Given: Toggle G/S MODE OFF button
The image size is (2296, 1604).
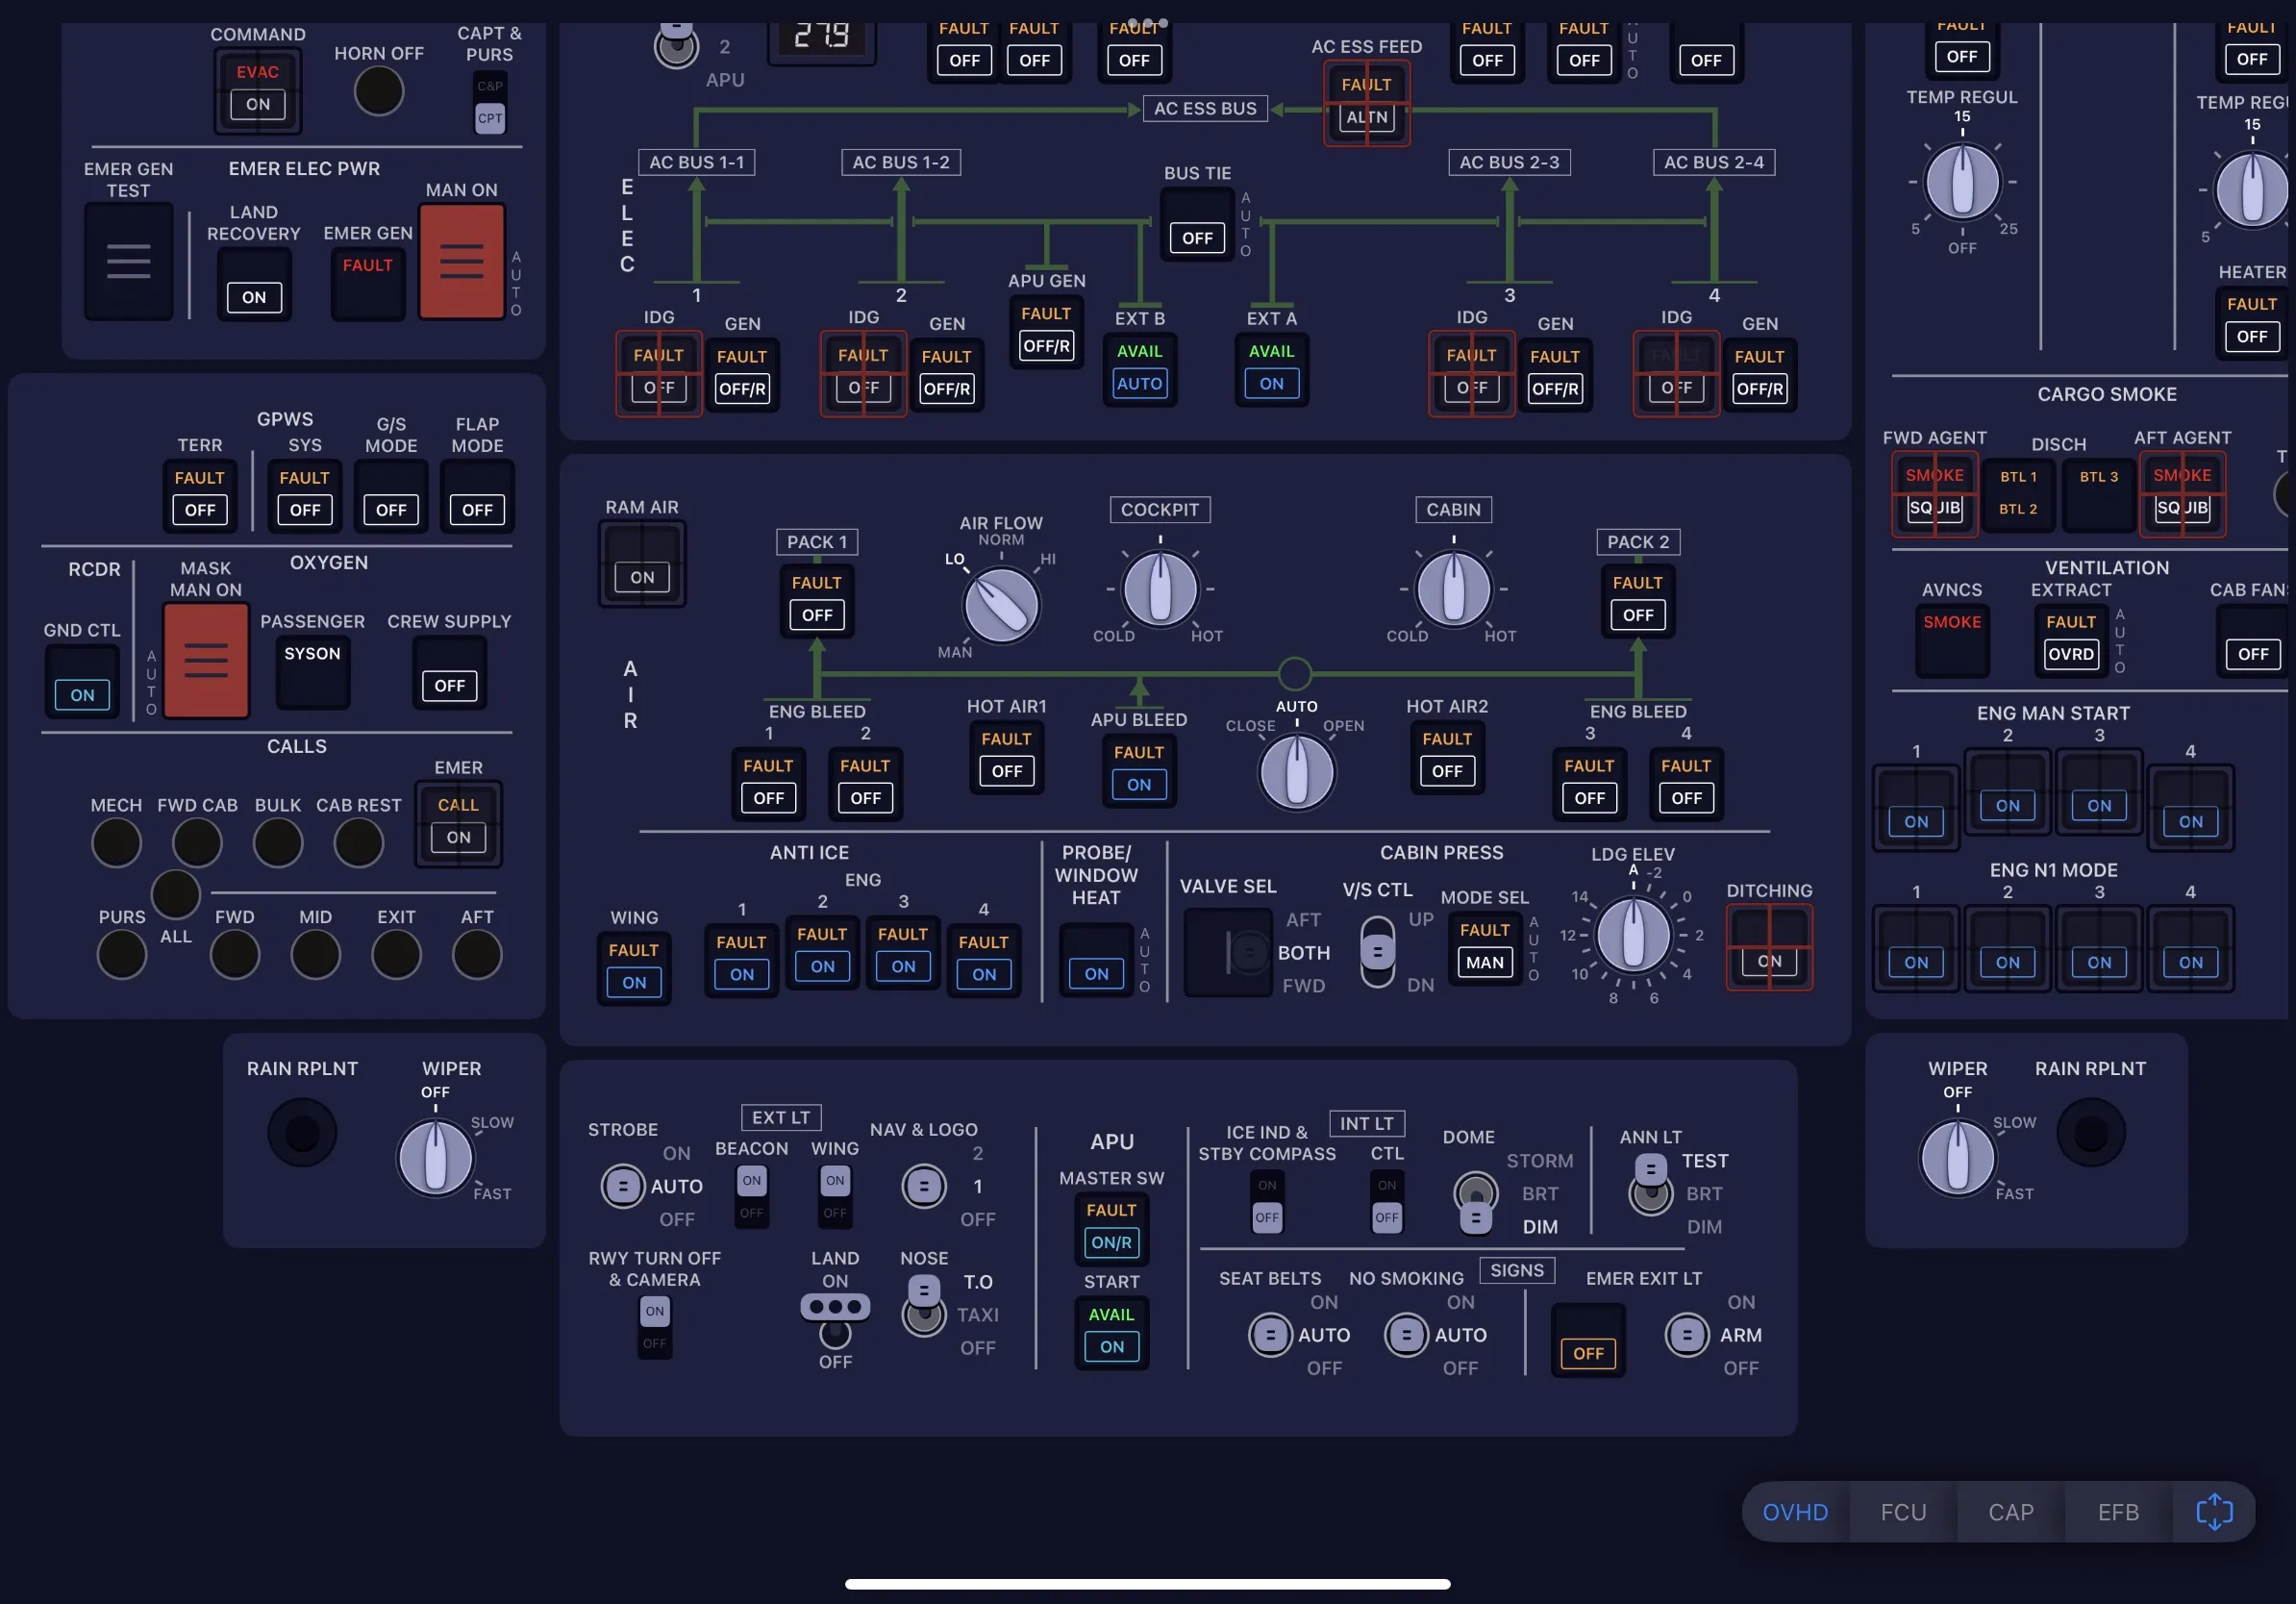Looking at the screenshot, I should pyautogui.click(x=391, y=495).
